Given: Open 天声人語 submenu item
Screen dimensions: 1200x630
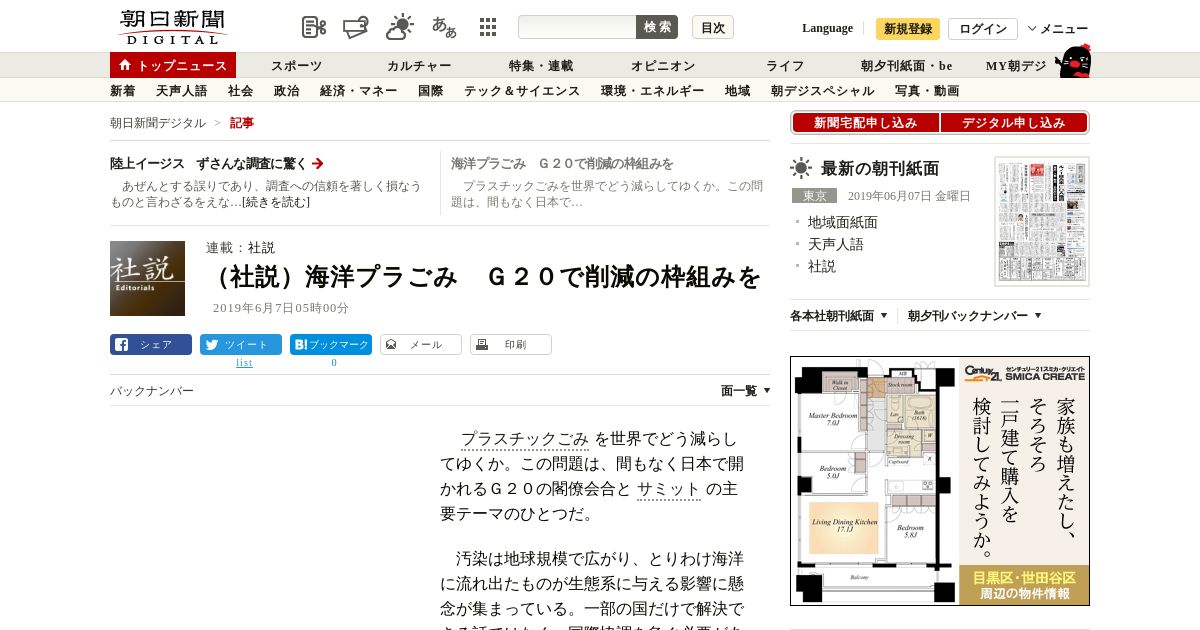Looking at the screenshot, I should (182, 91).
